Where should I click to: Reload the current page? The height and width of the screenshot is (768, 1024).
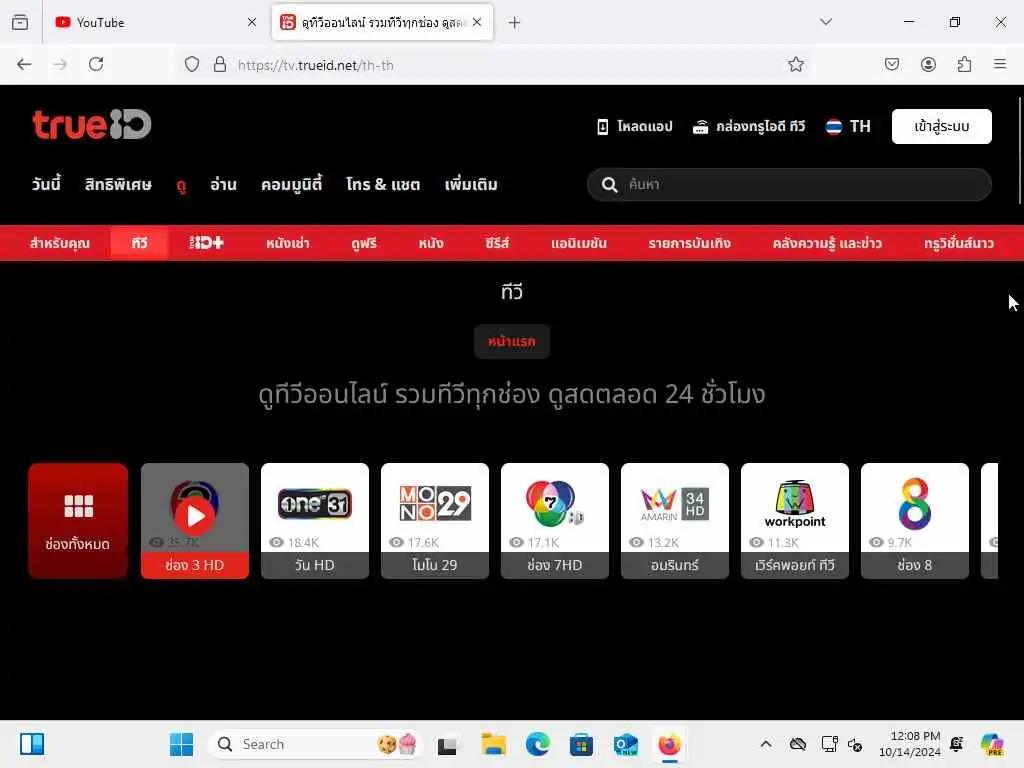point(96,64)
